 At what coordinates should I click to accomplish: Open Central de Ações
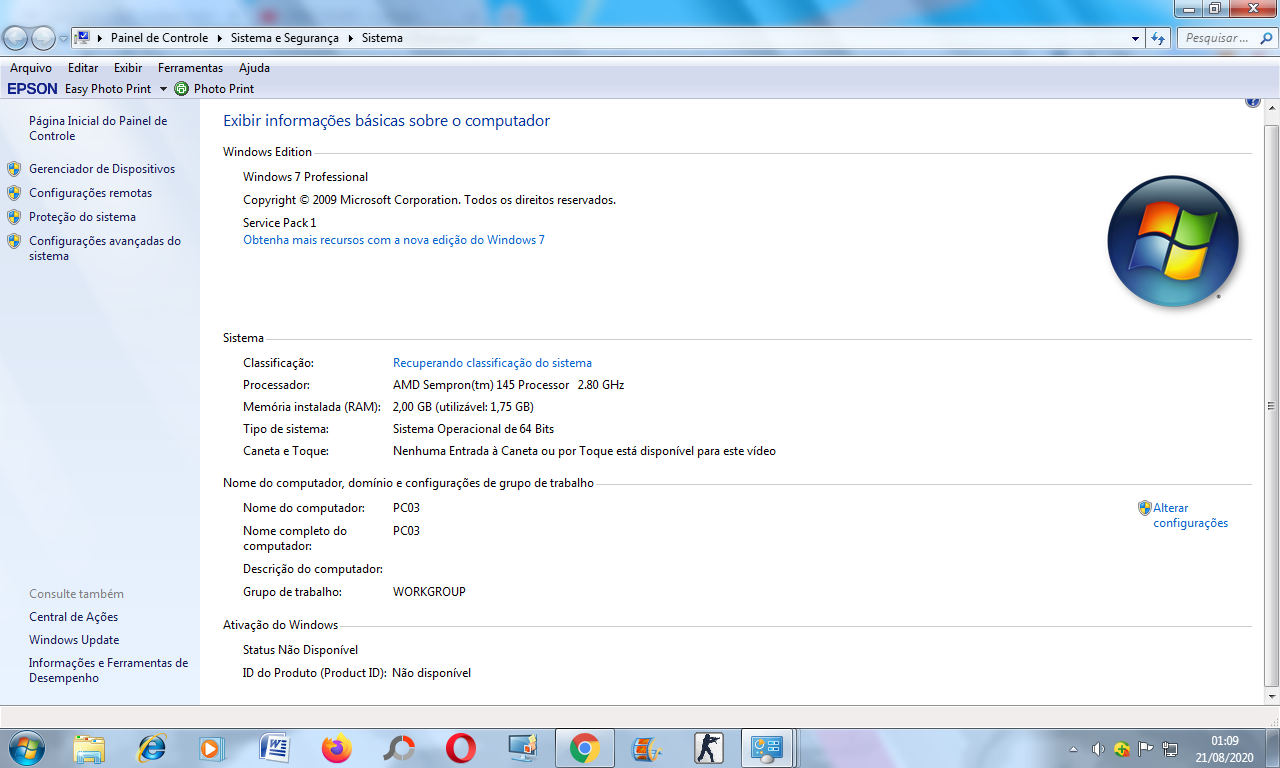click(73, 617)
